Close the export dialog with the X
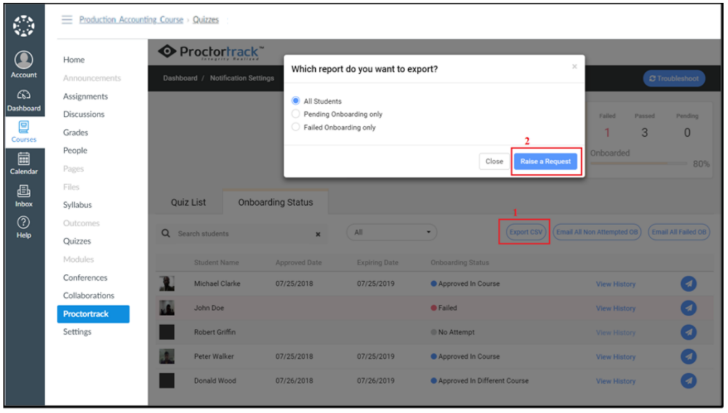The width and height of the screenshot is (728, 413). coord(574,66)
